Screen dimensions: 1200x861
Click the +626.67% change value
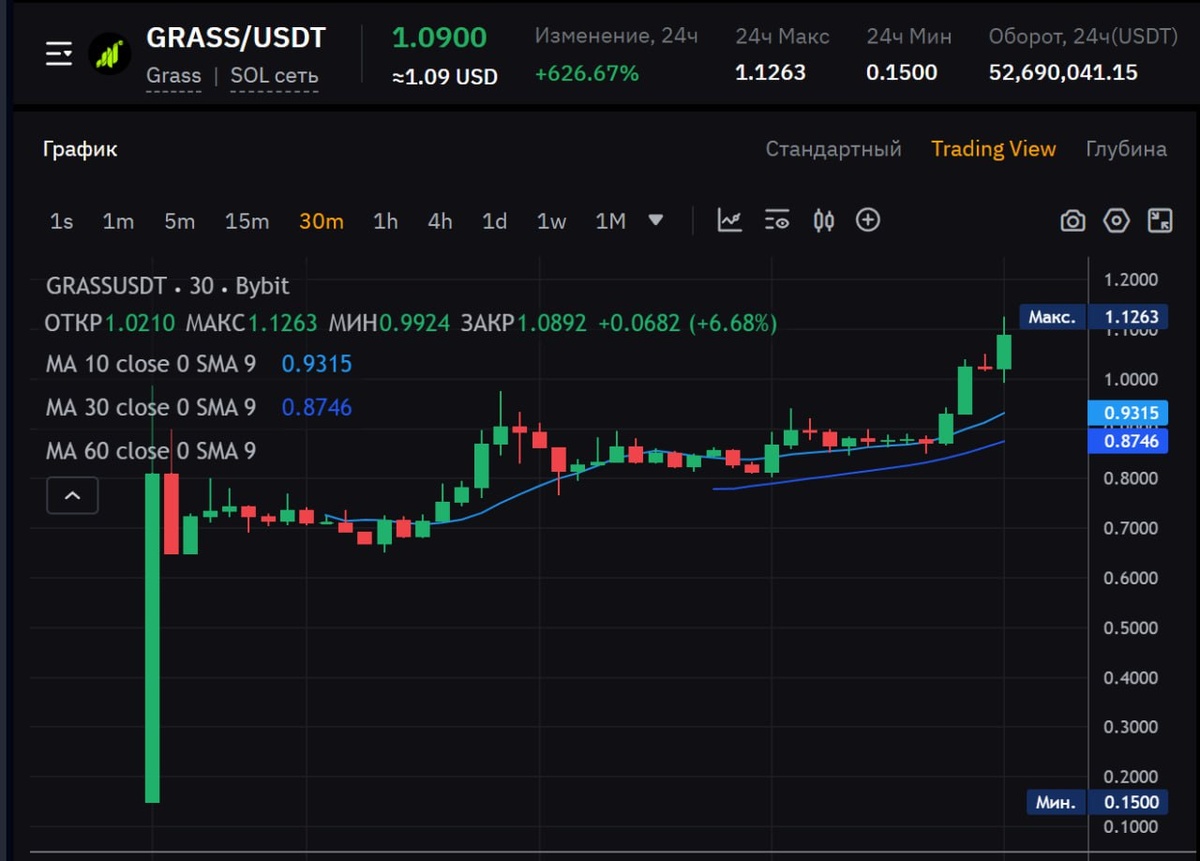(x=587, y=73)
